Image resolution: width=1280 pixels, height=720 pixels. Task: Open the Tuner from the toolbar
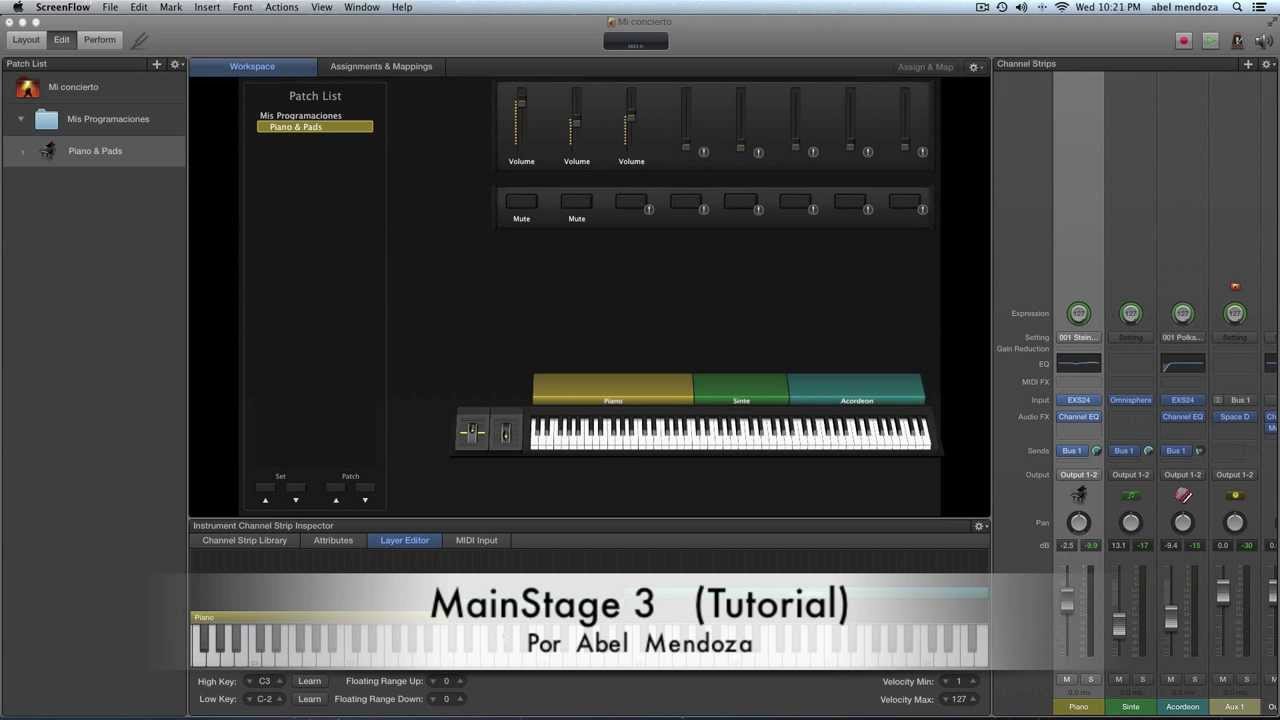tap(1238, 41)
